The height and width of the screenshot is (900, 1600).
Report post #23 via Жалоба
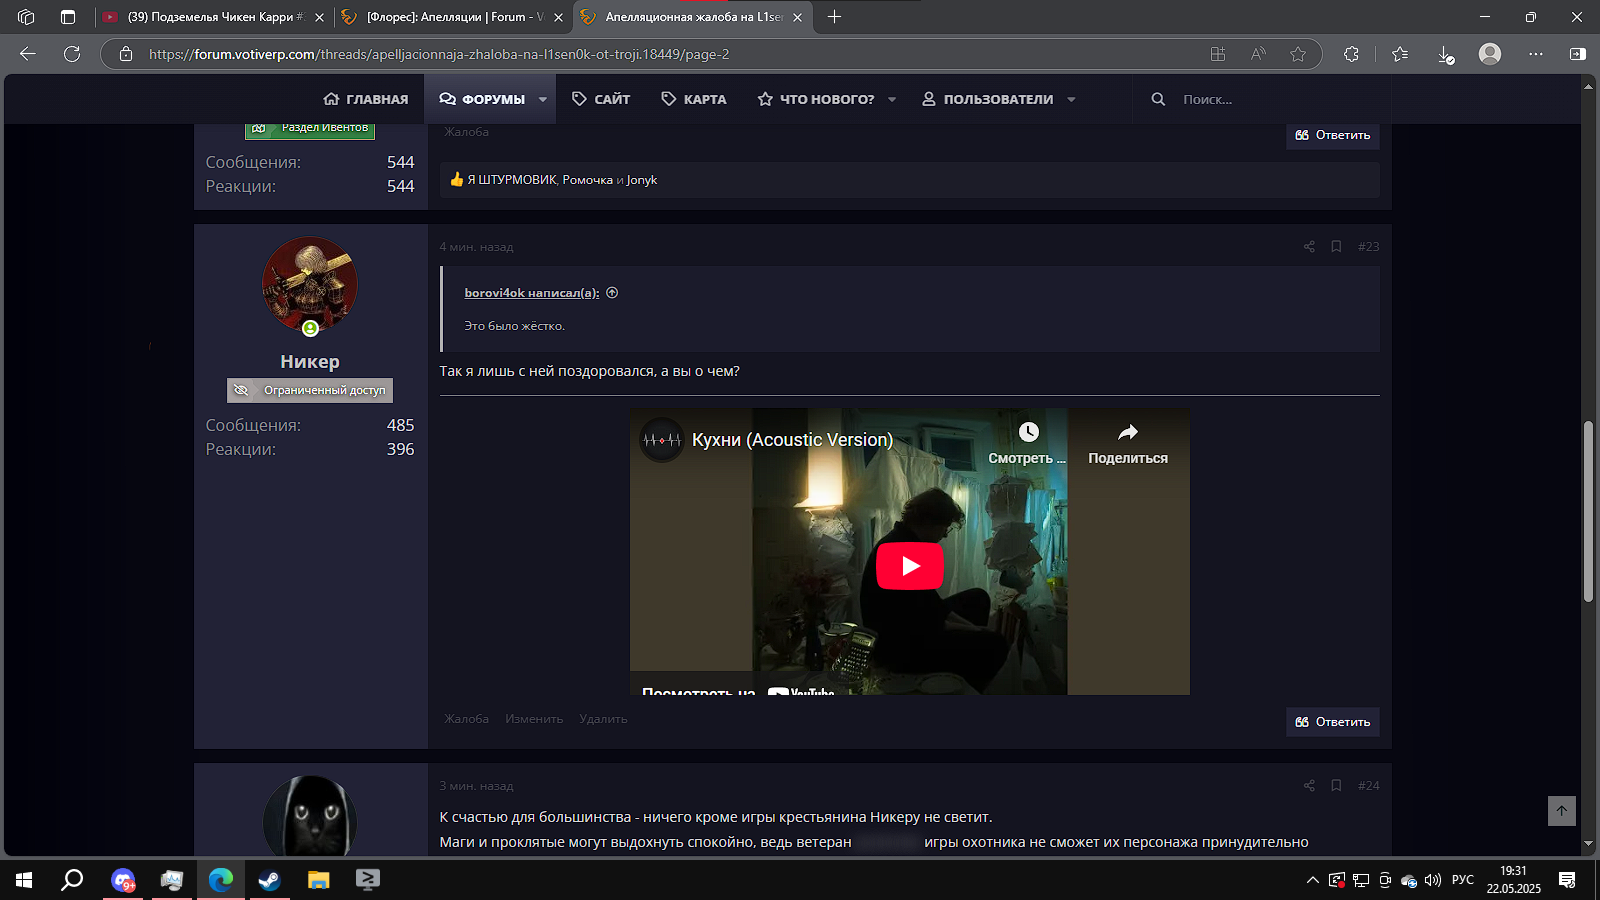click(x=467, y=719)
